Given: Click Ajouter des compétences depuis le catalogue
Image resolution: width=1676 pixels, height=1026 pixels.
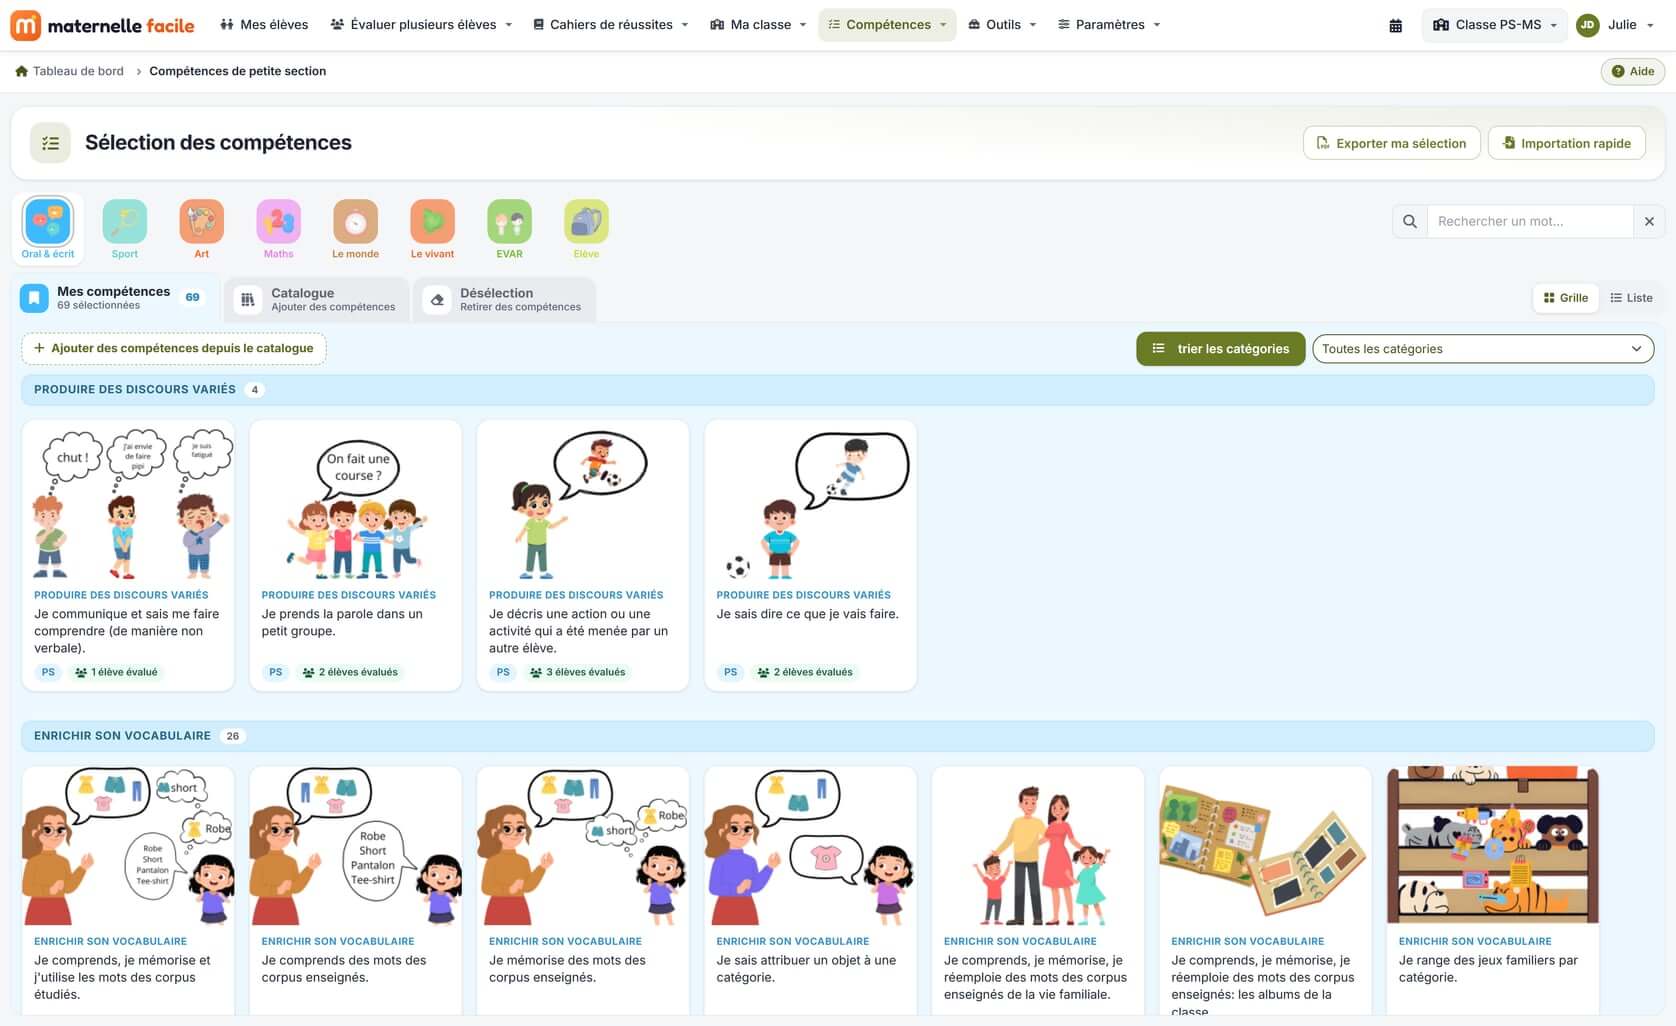Looking at the screenshot, I should (174, 348).
